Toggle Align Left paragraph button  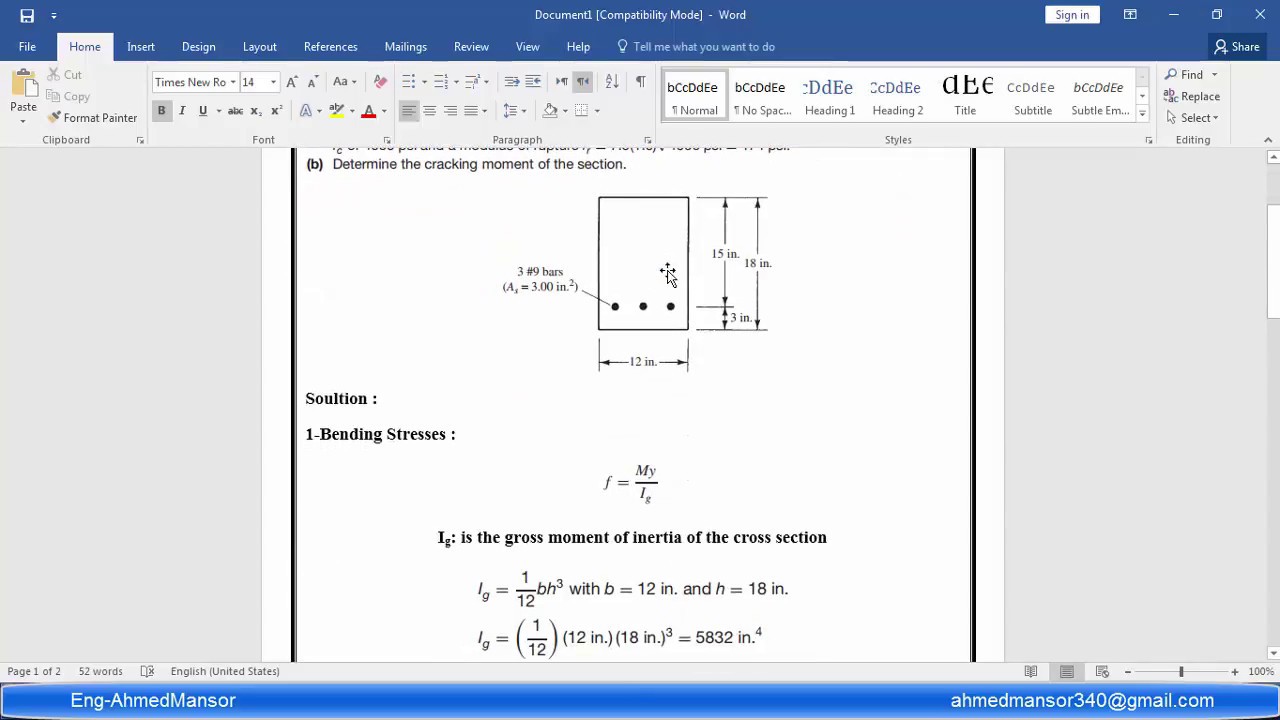(x=408, y=111)
